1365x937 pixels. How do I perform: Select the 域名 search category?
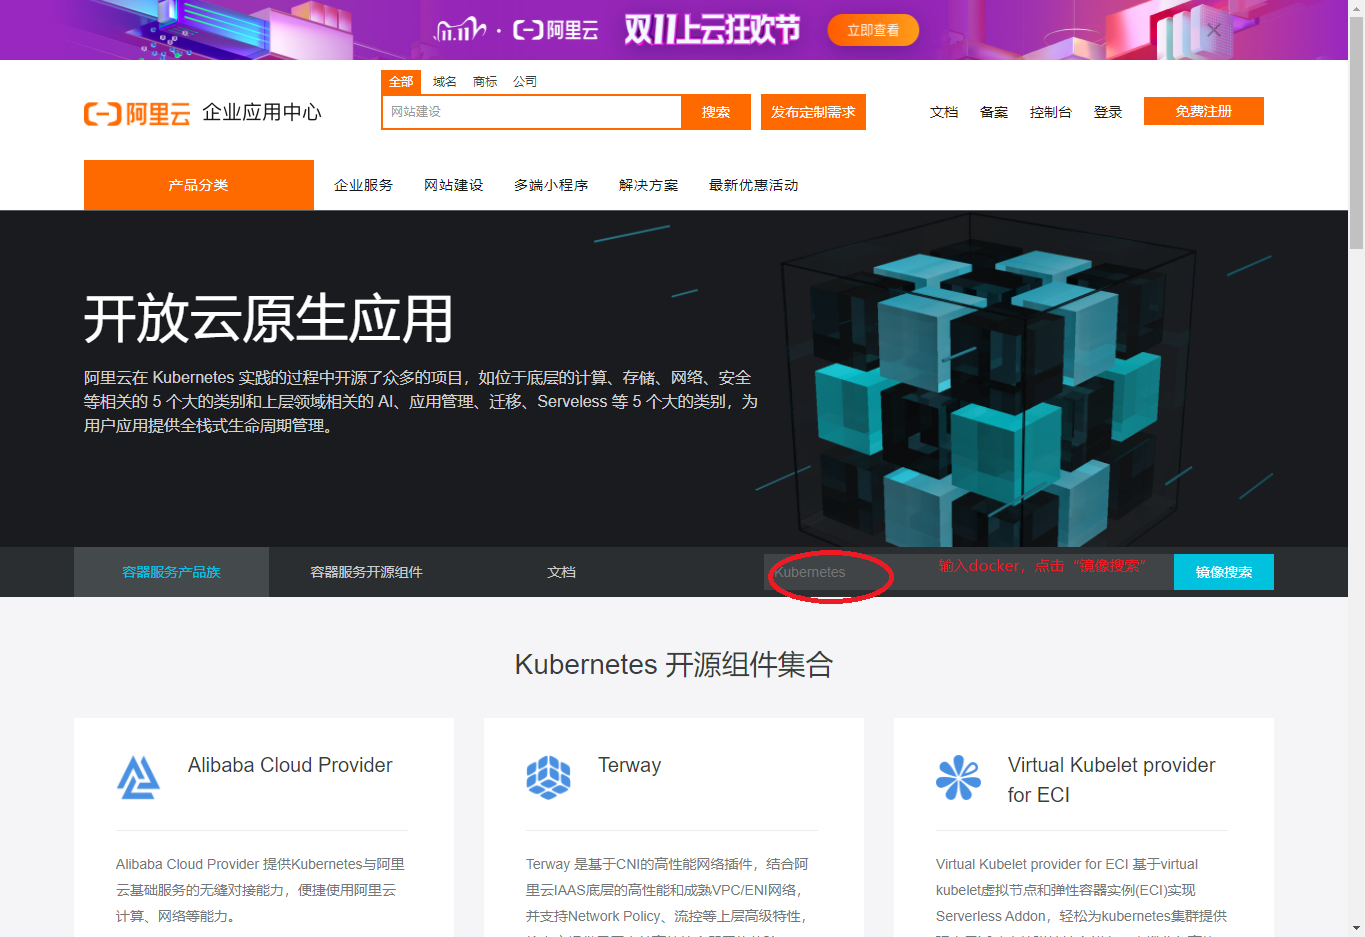(443, 81)
